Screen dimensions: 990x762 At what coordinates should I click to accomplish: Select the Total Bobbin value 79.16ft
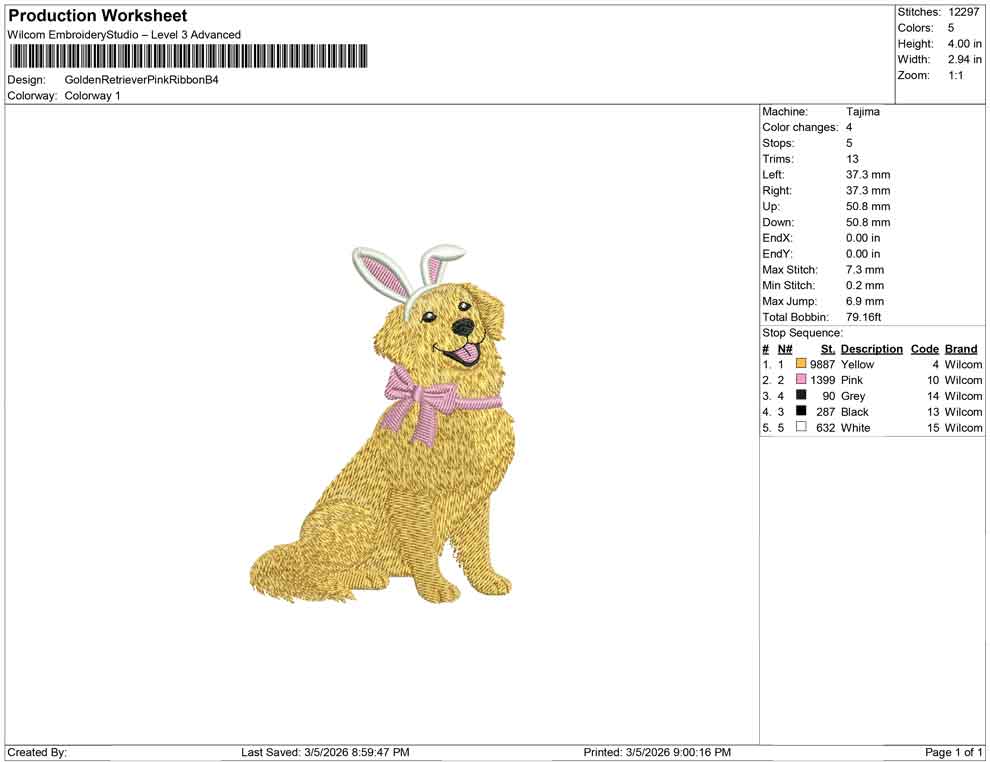(865, 316)
